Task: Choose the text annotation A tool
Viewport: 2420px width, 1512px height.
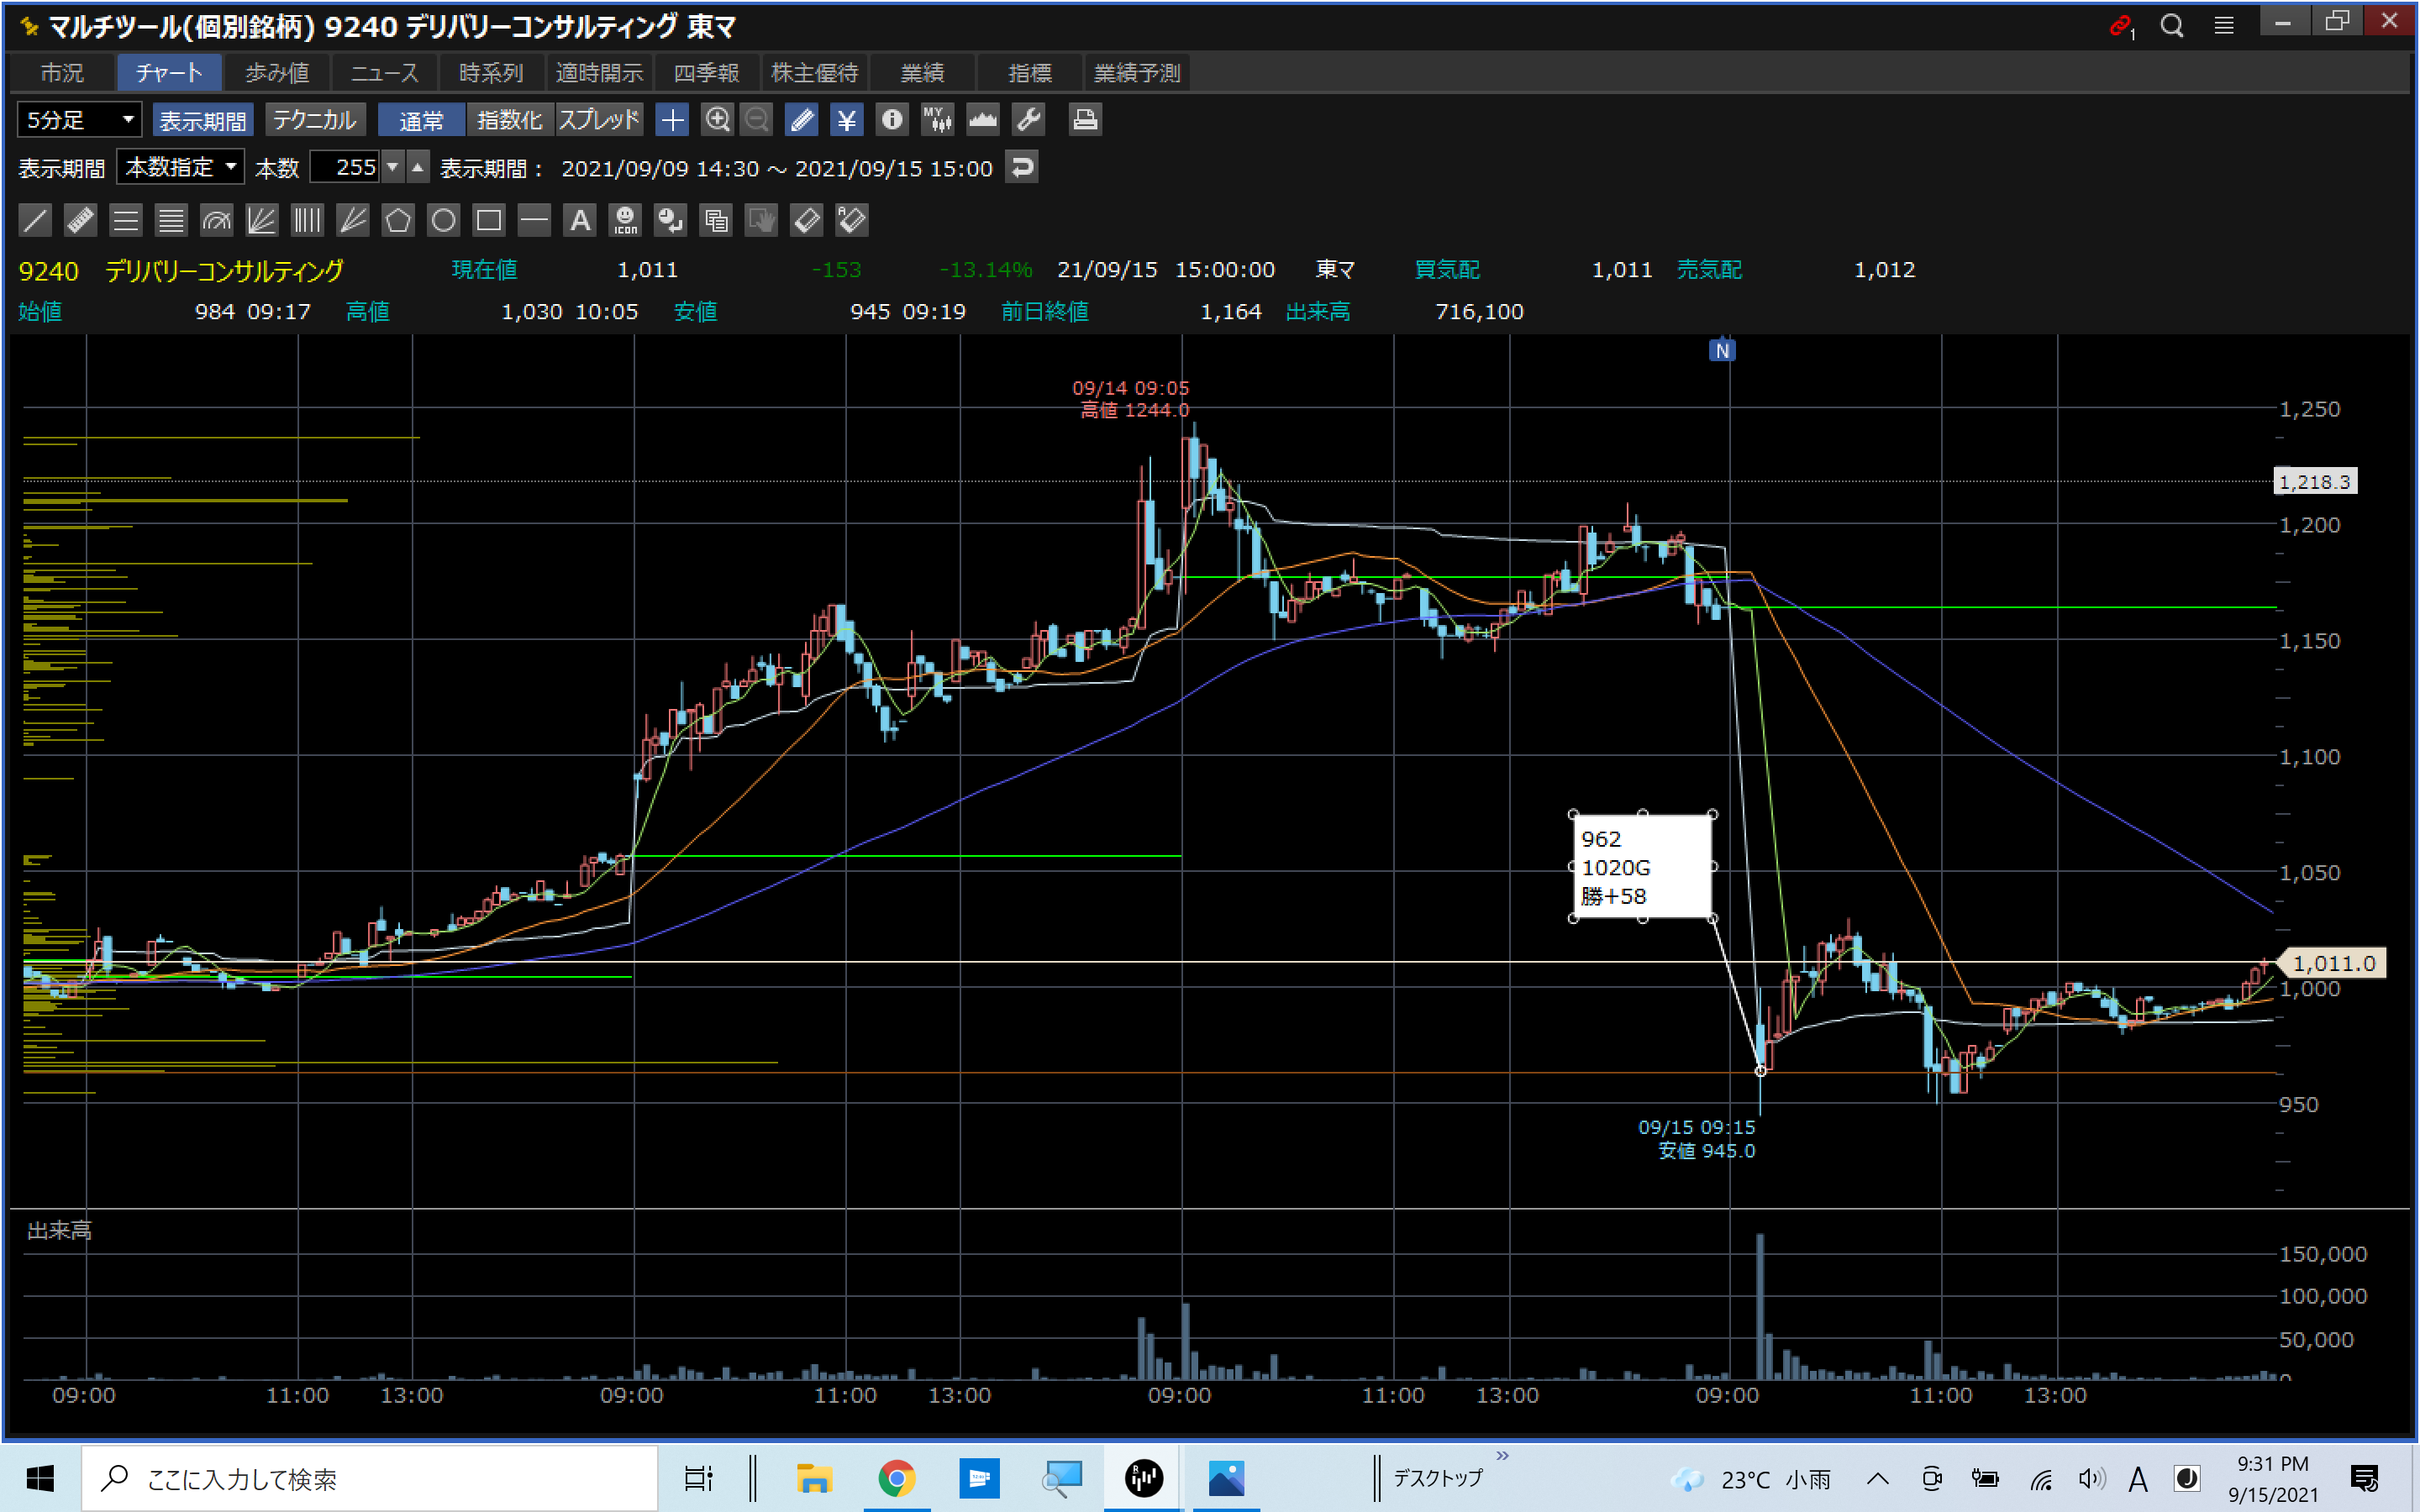Action: (x=580, y=220)
